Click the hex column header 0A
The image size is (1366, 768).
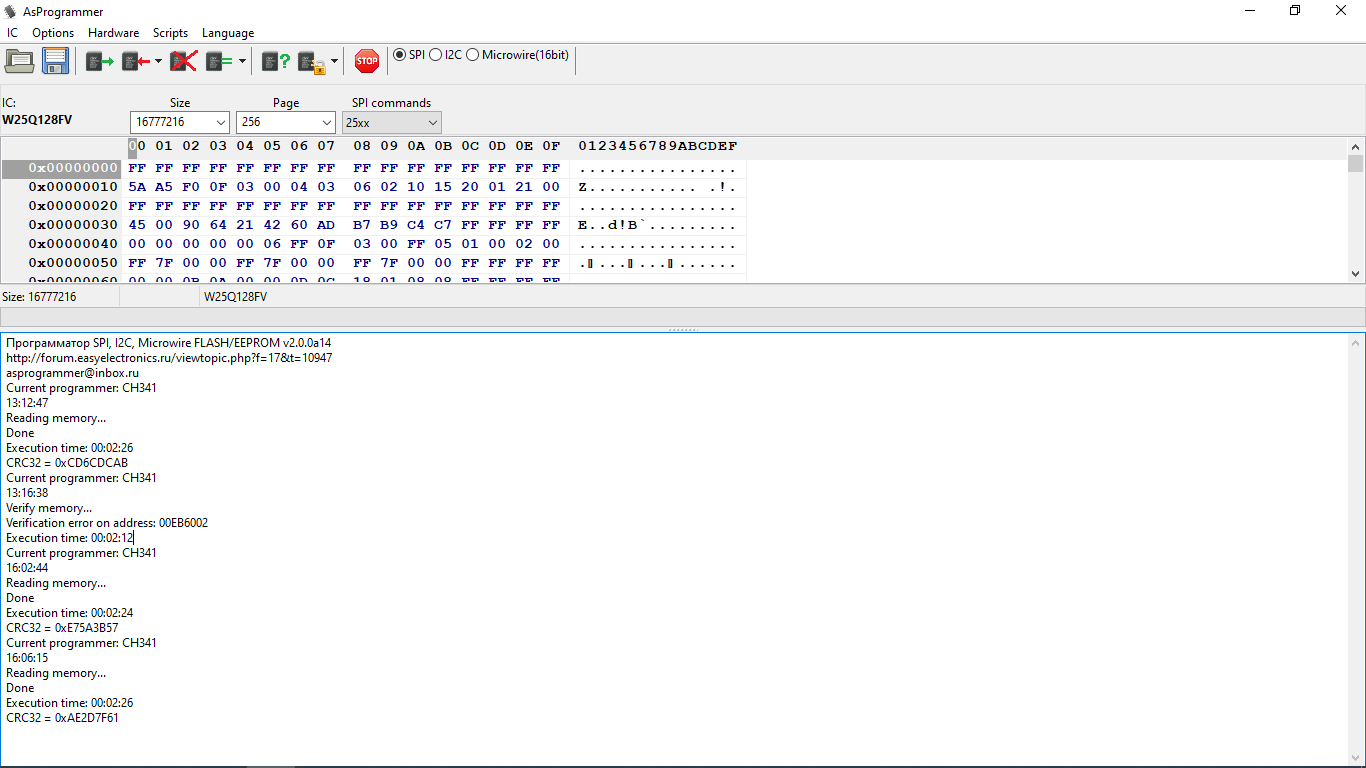pyautogui.click(x=416, y=146)
